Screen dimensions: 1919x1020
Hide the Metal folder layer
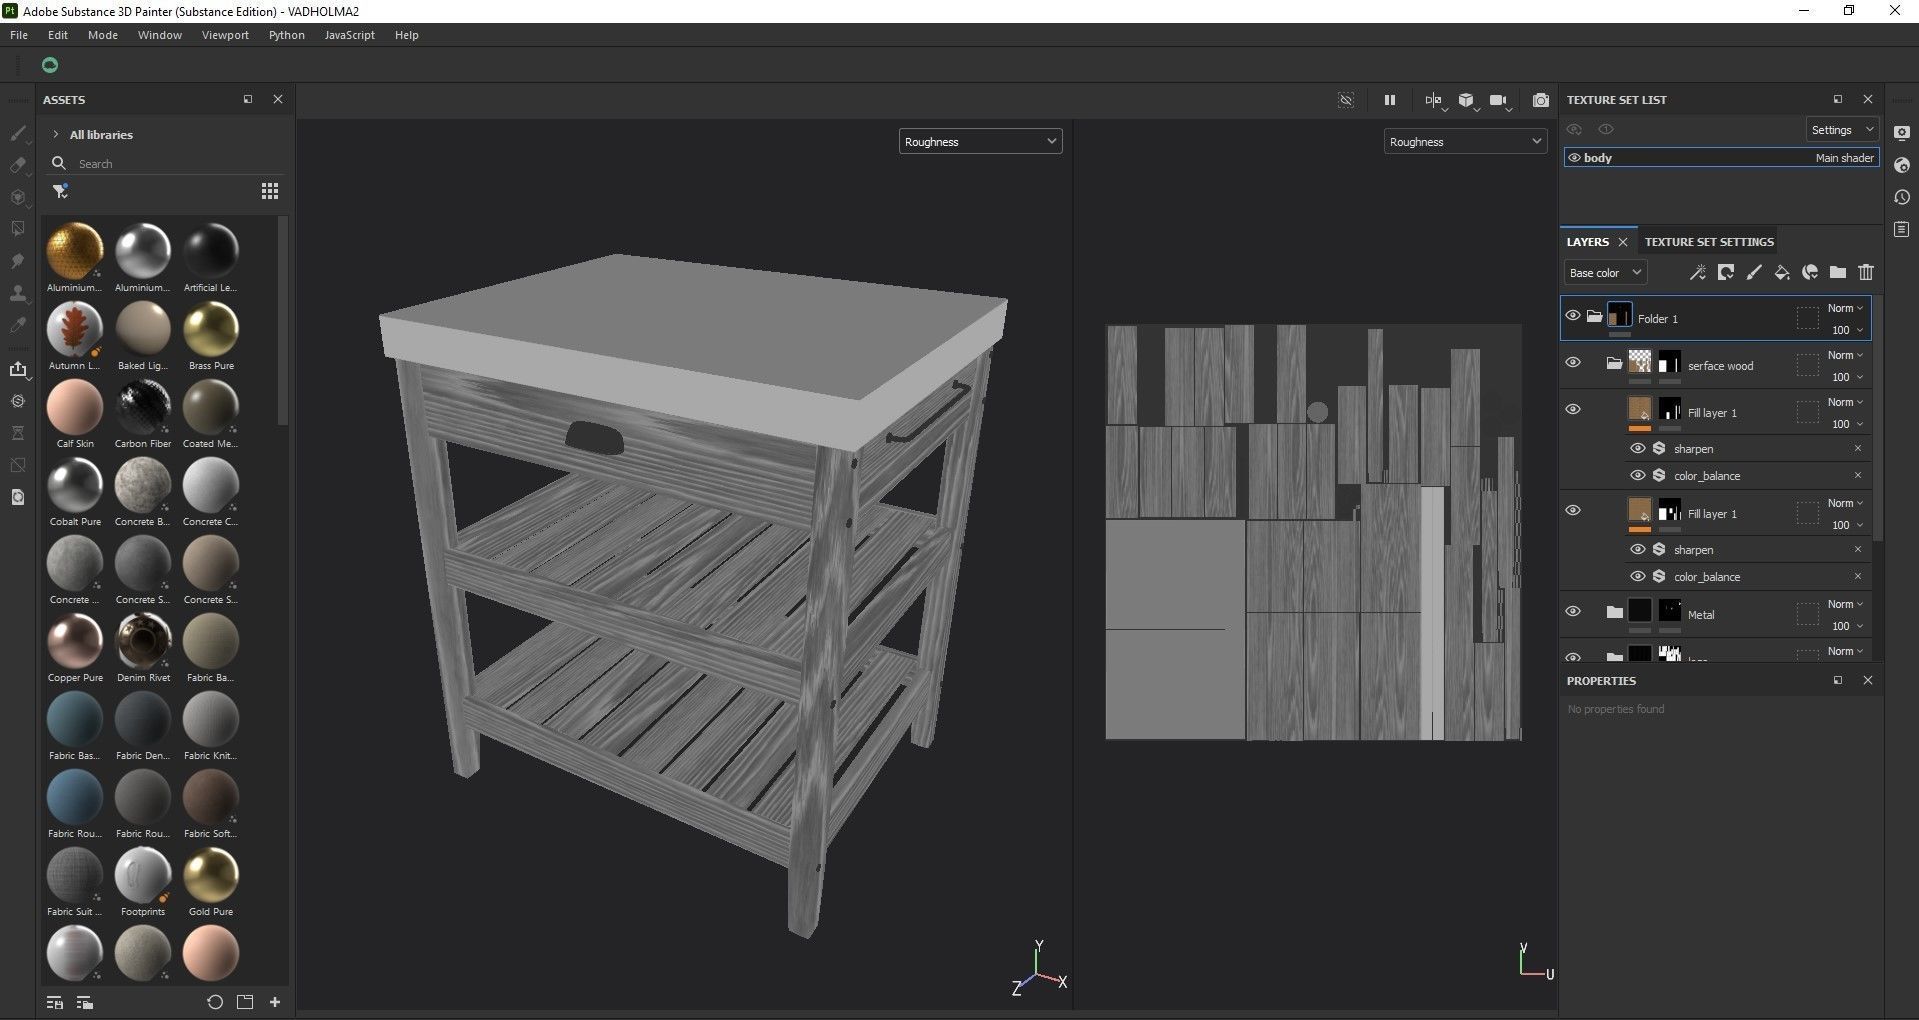1573,611
